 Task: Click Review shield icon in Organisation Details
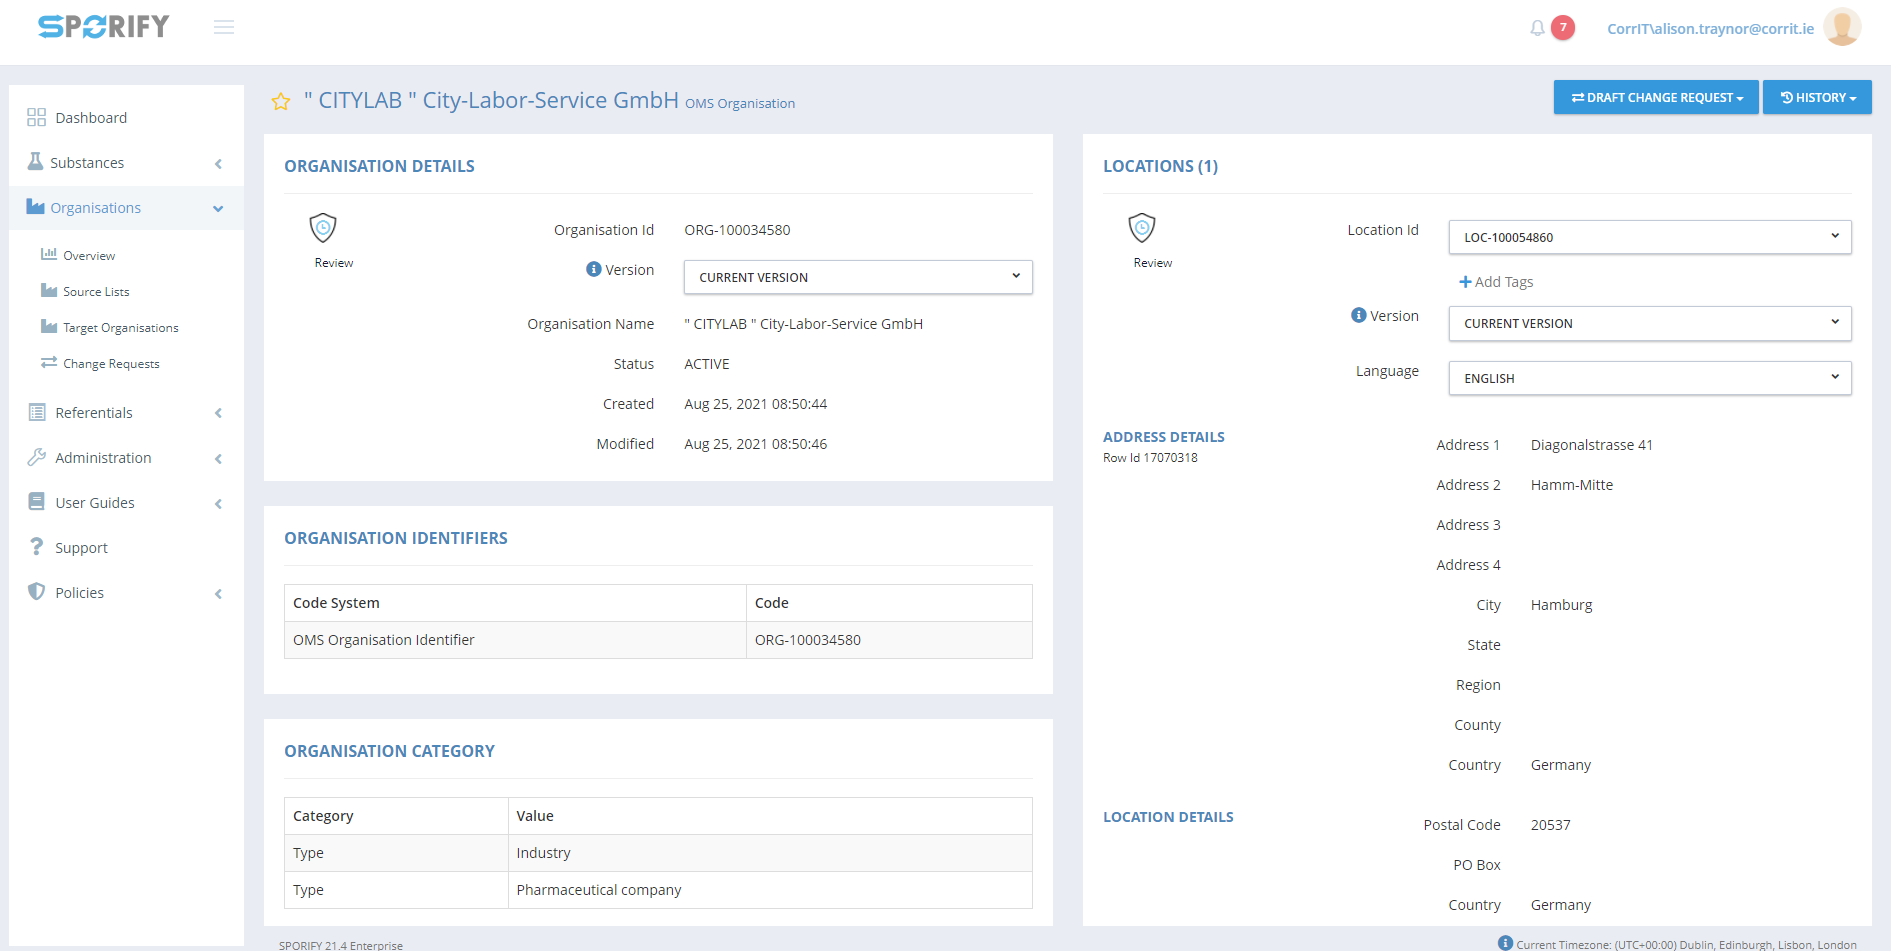point(323,229)
